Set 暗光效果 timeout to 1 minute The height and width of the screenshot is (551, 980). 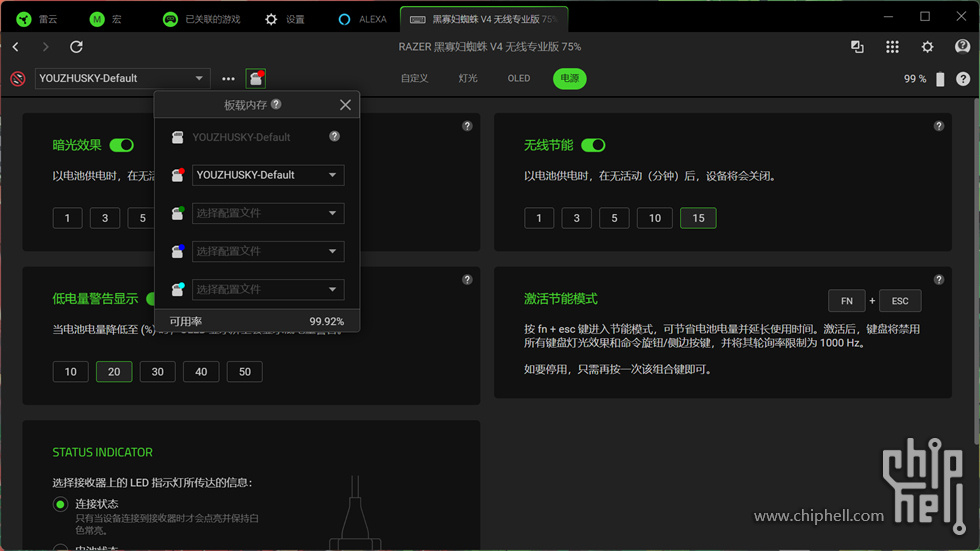(68, 218)
